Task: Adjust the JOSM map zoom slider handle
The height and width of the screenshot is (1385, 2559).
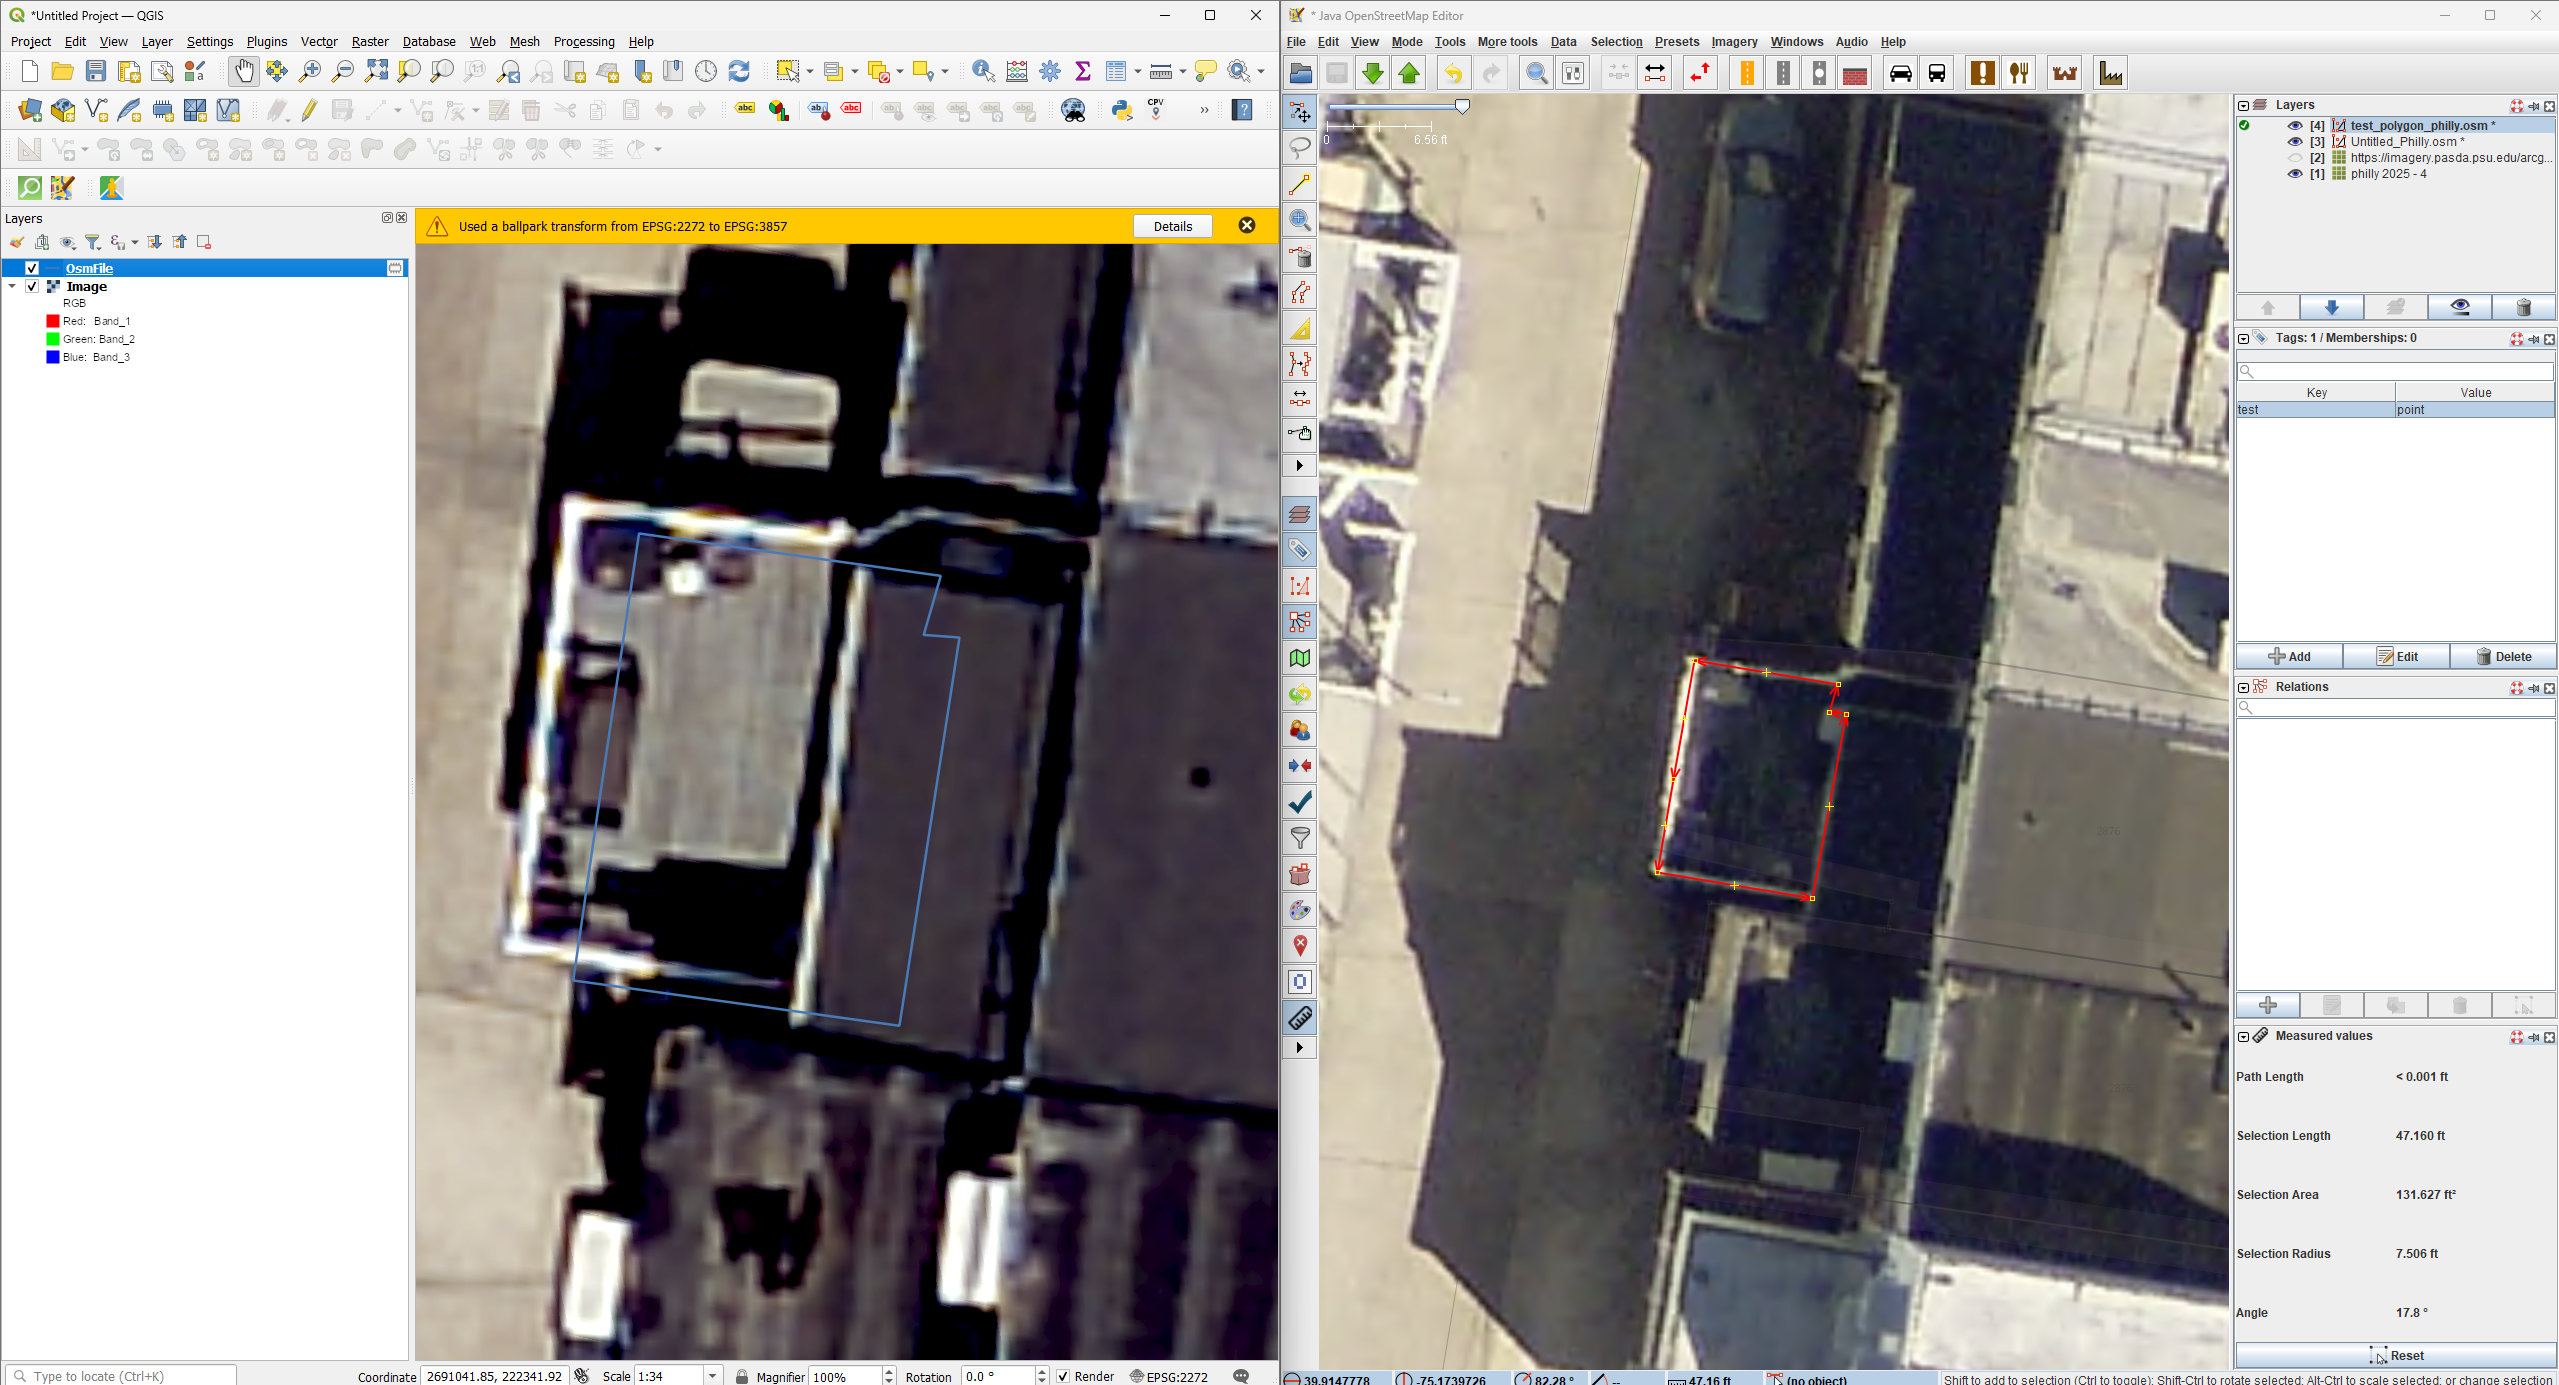Action: pyautogui.click(x=1462, y=106)
